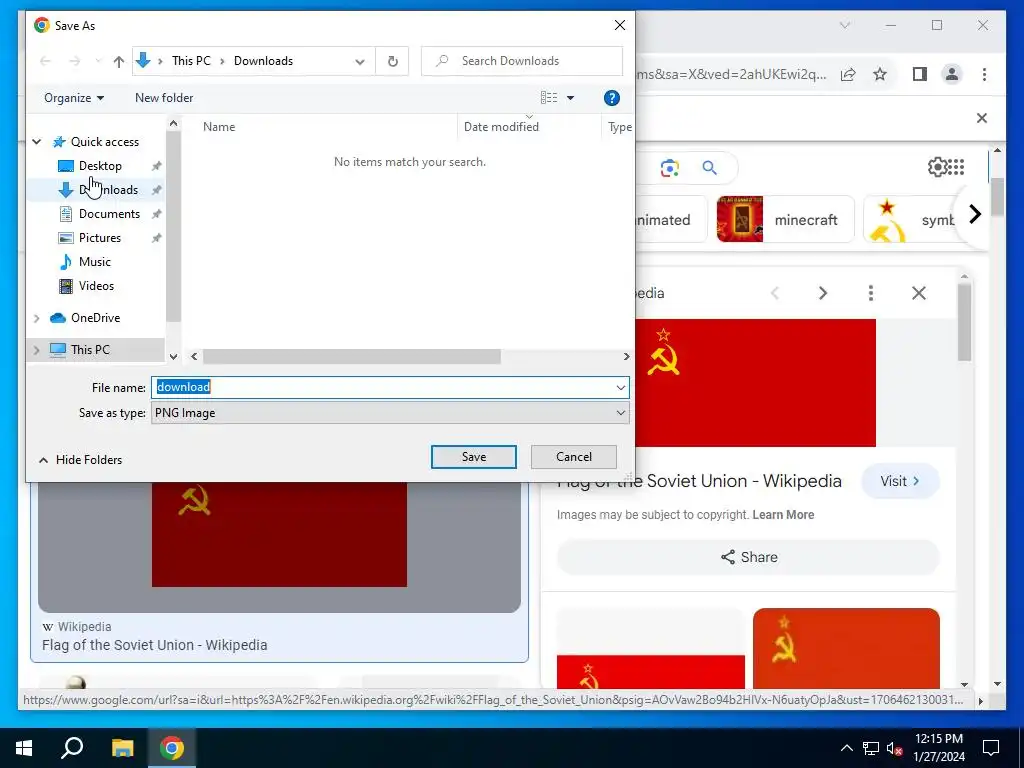Open the Save As help icon
The height and width of the screenshot is (768, 1024).
click(611, 98)
